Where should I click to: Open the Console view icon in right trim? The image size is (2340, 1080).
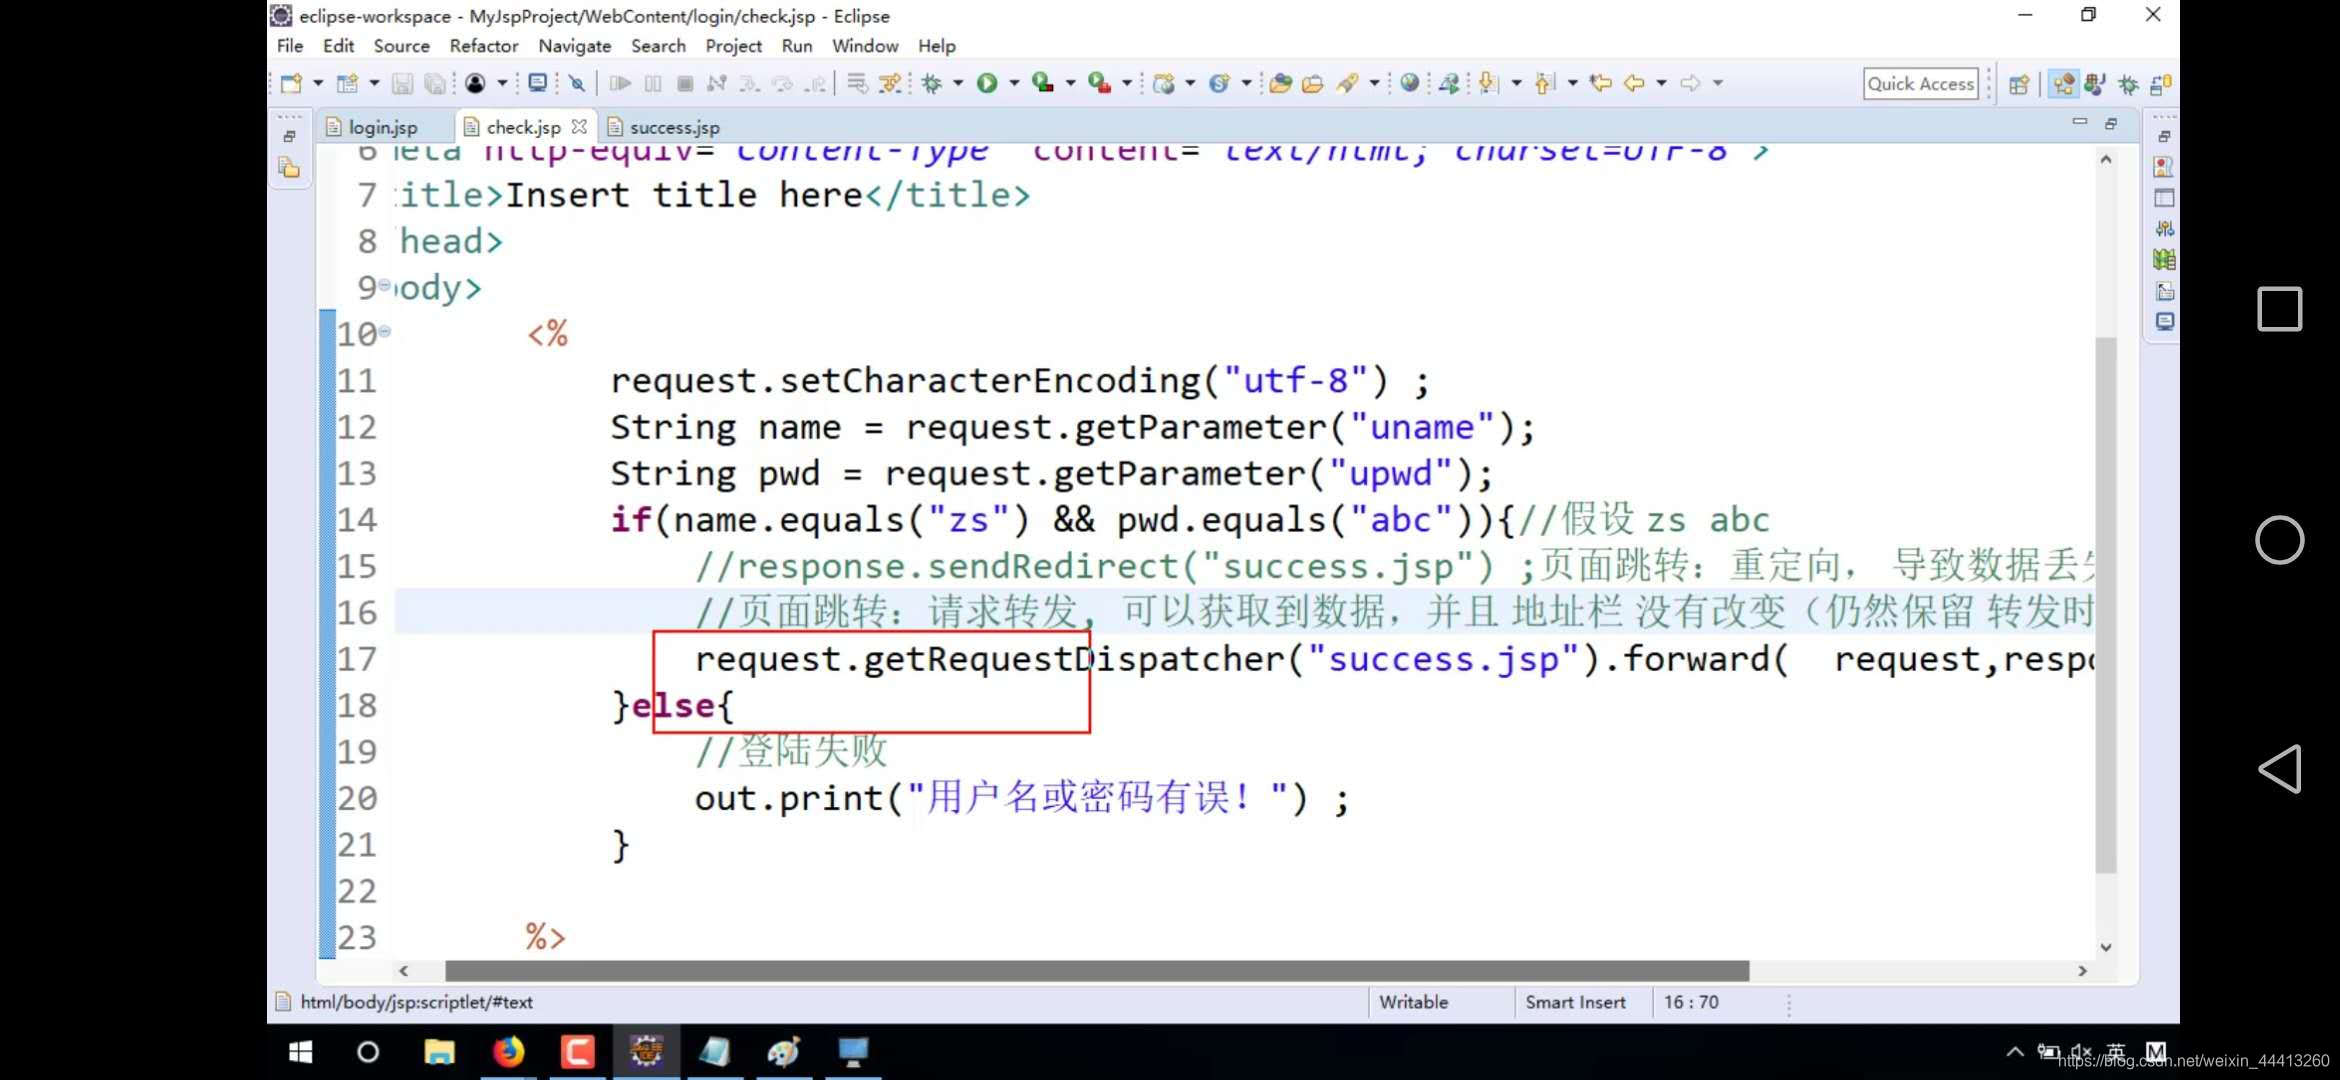[2165, 322]
